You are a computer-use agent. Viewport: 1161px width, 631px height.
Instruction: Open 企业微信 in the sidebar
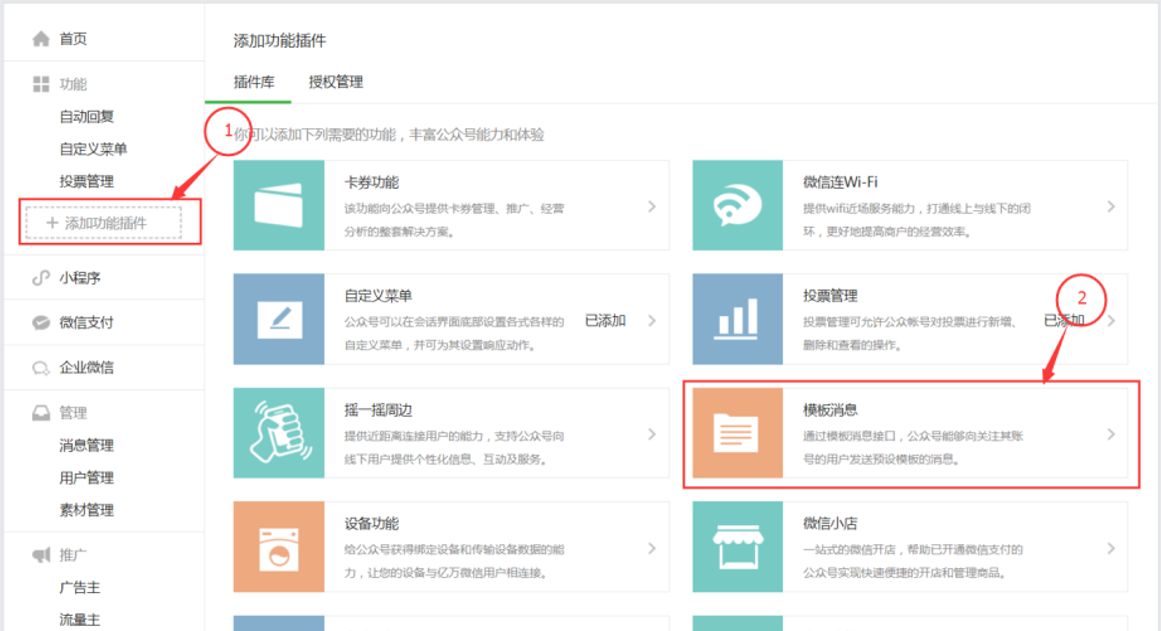click(87, 367)
